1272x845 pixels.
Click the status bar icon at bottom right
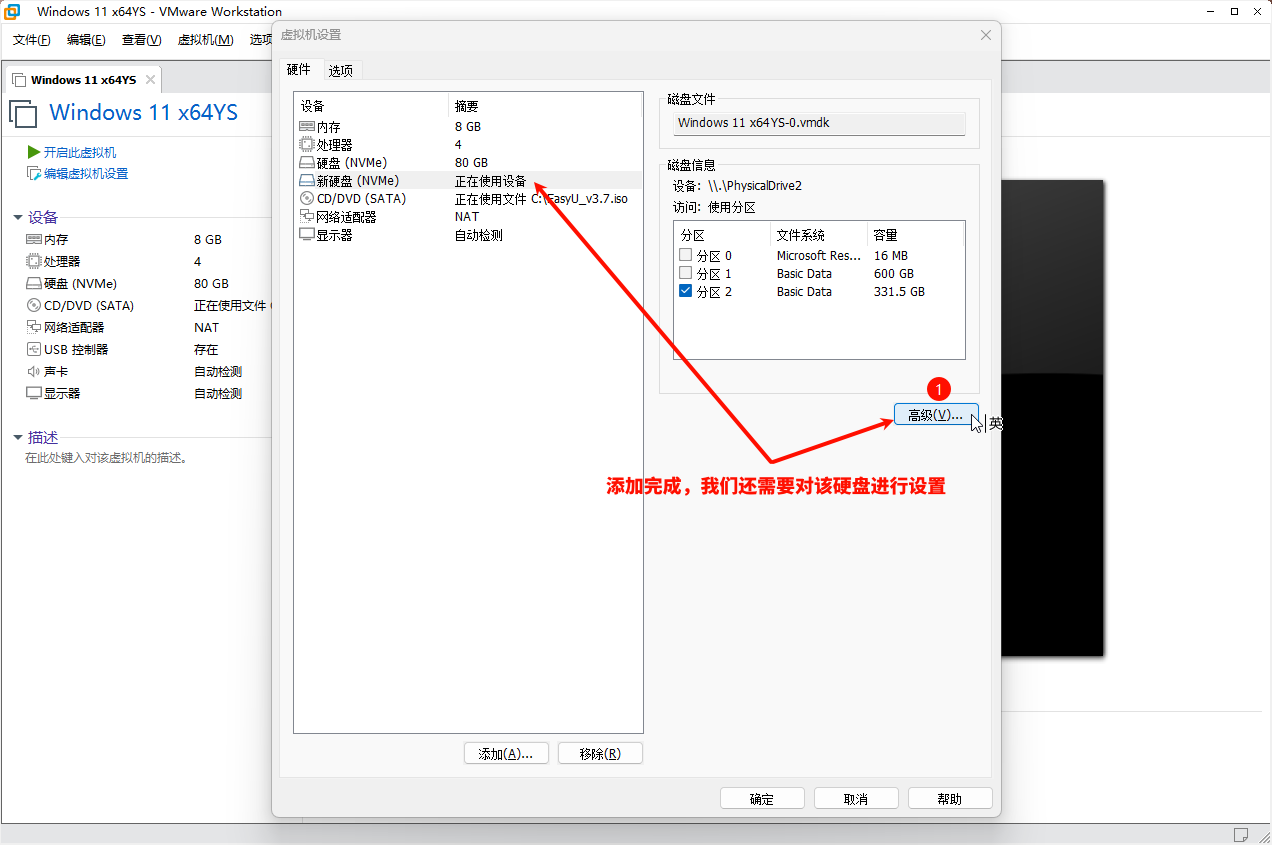[x=1241, y=834]
